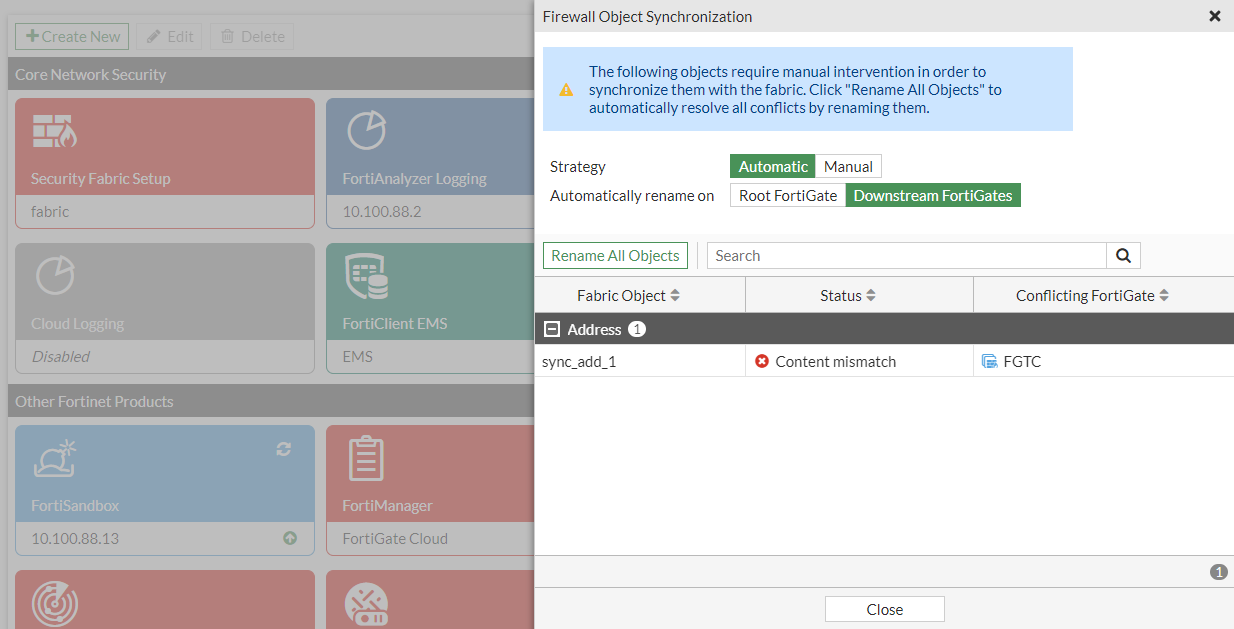Click Create New in the background page
The image size is (1234, 629).
(x=72, y=36)
